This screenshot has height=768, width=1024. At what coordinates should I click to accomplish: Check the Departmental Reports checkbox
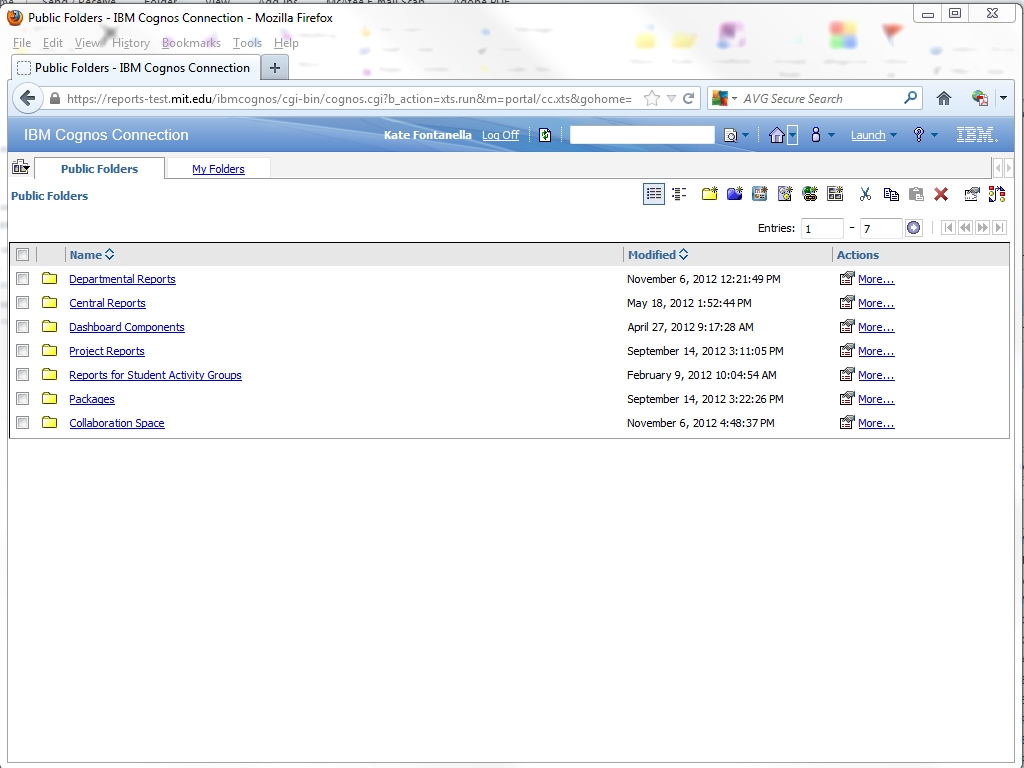coord(23,279)
